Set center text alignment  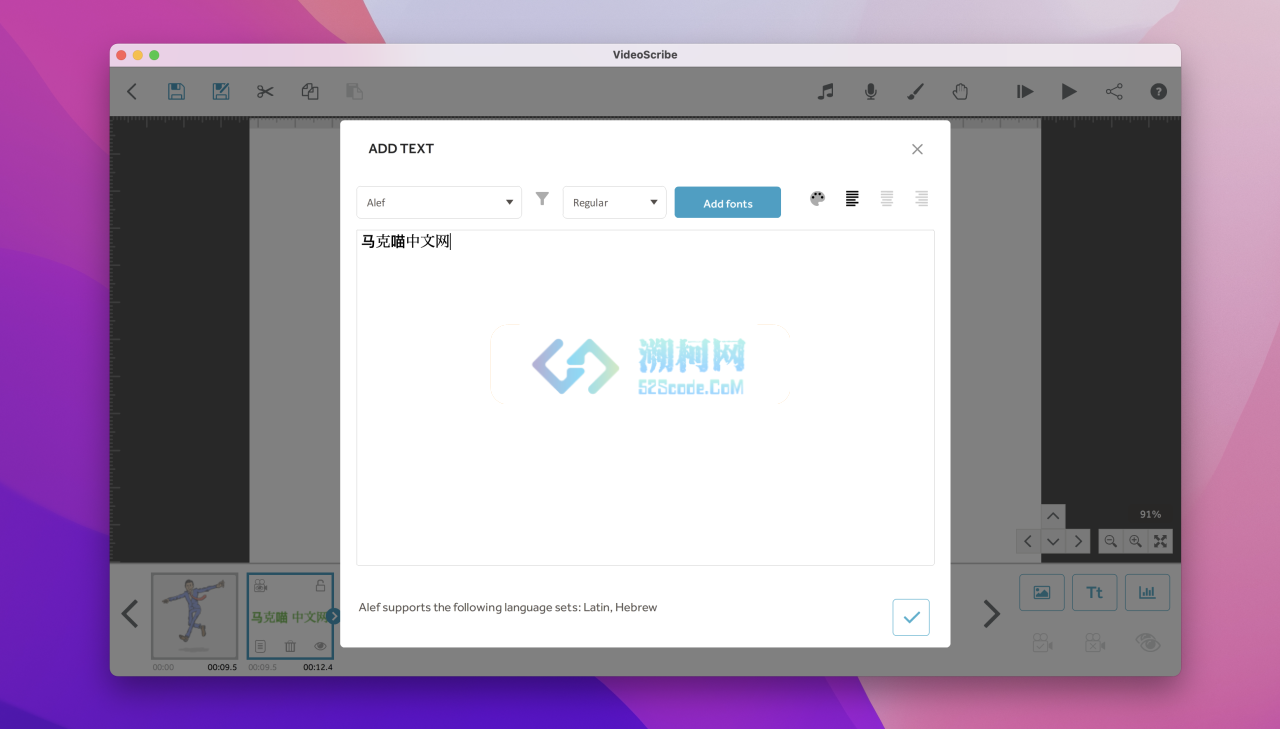click(x=887, y=199)
